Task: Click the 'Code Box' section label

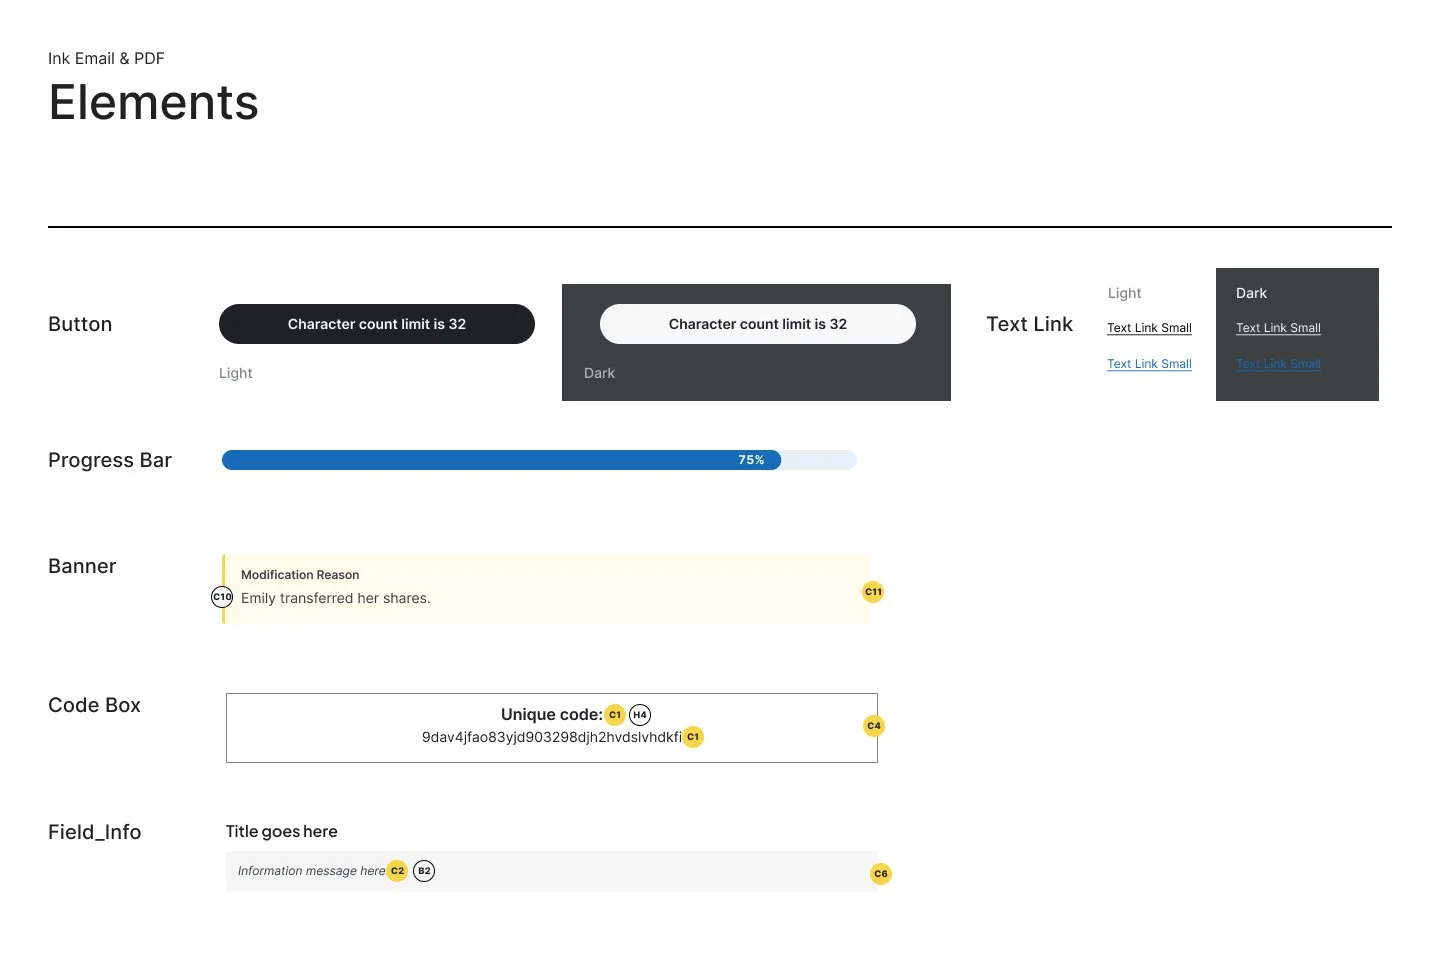Action: pyautogui.click(x=94, y=705)
